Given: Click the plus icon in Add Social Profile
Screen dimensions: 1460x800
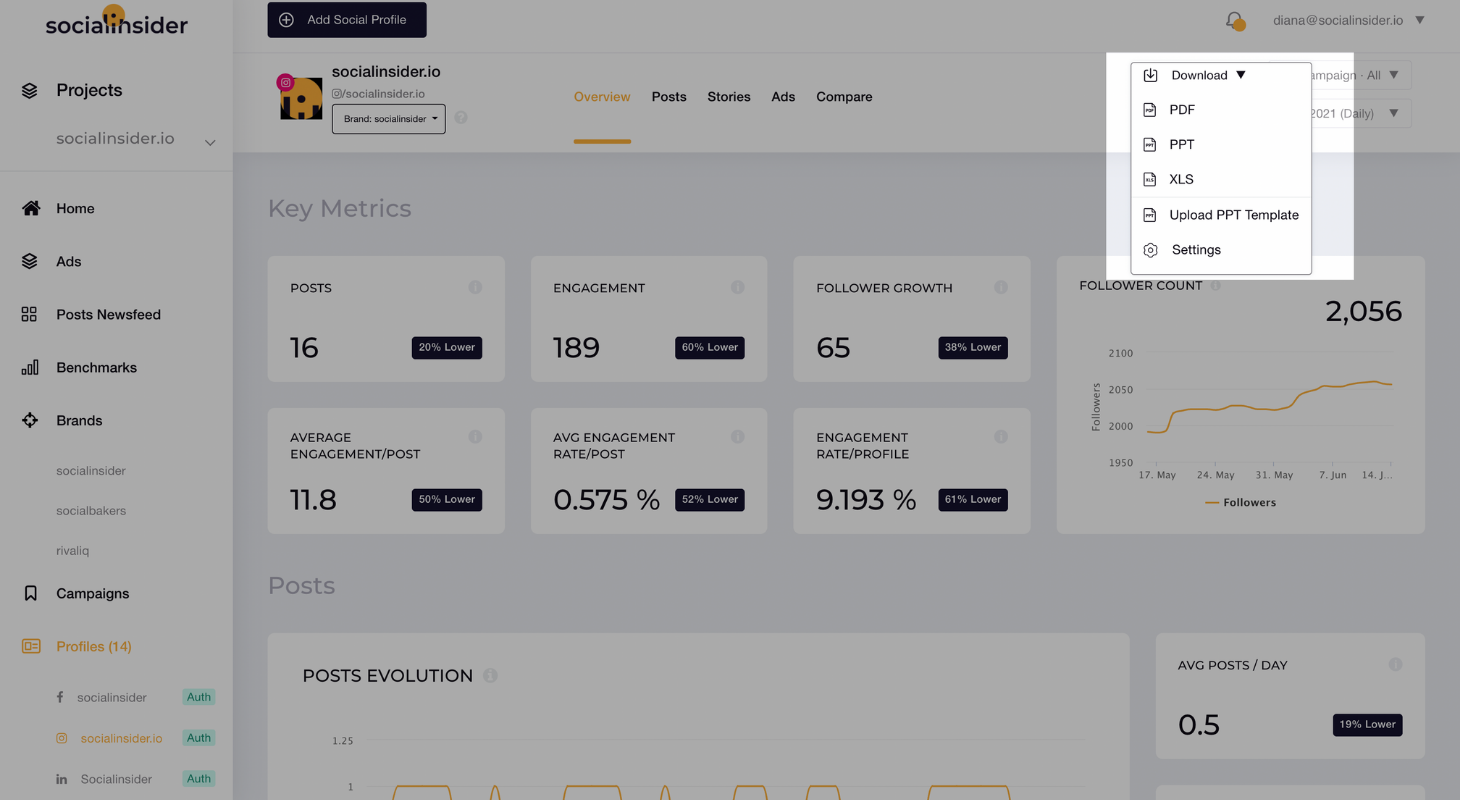Looking at the screenshot, I should tap(286, 20).
